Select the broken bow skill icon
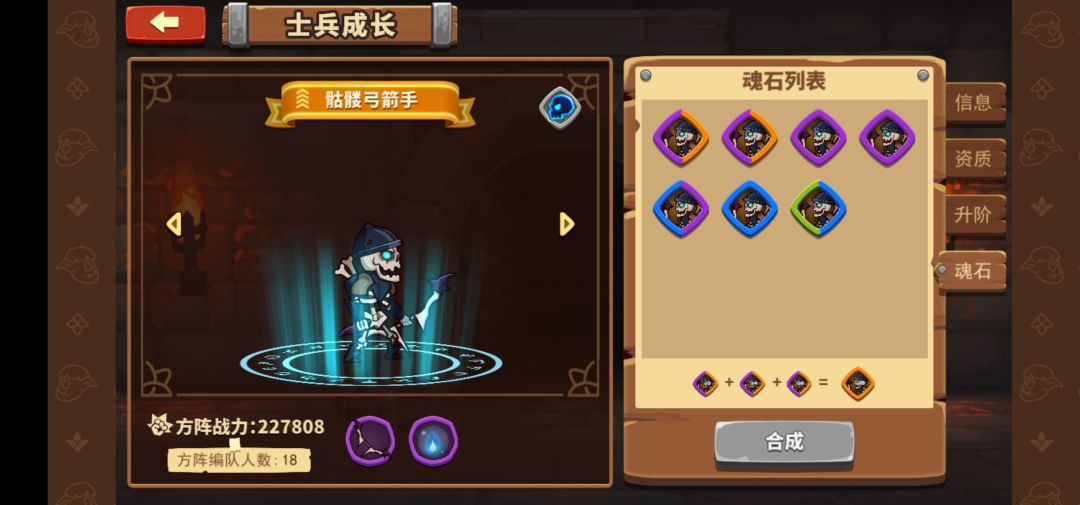Viewport: 1080px width, 505px height. [x=370, y=441]
